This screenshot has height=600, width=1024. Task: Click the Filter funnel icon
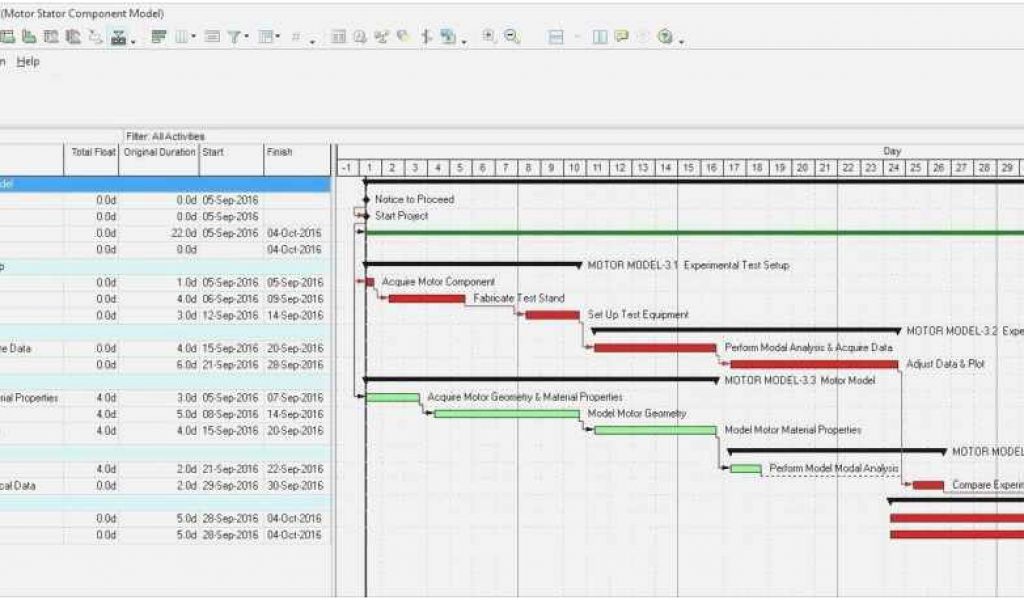point(233,37)
